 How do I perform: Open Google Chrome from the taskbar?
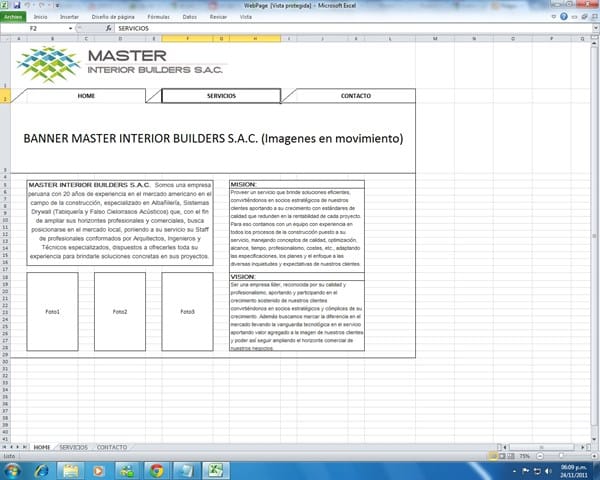157,470
